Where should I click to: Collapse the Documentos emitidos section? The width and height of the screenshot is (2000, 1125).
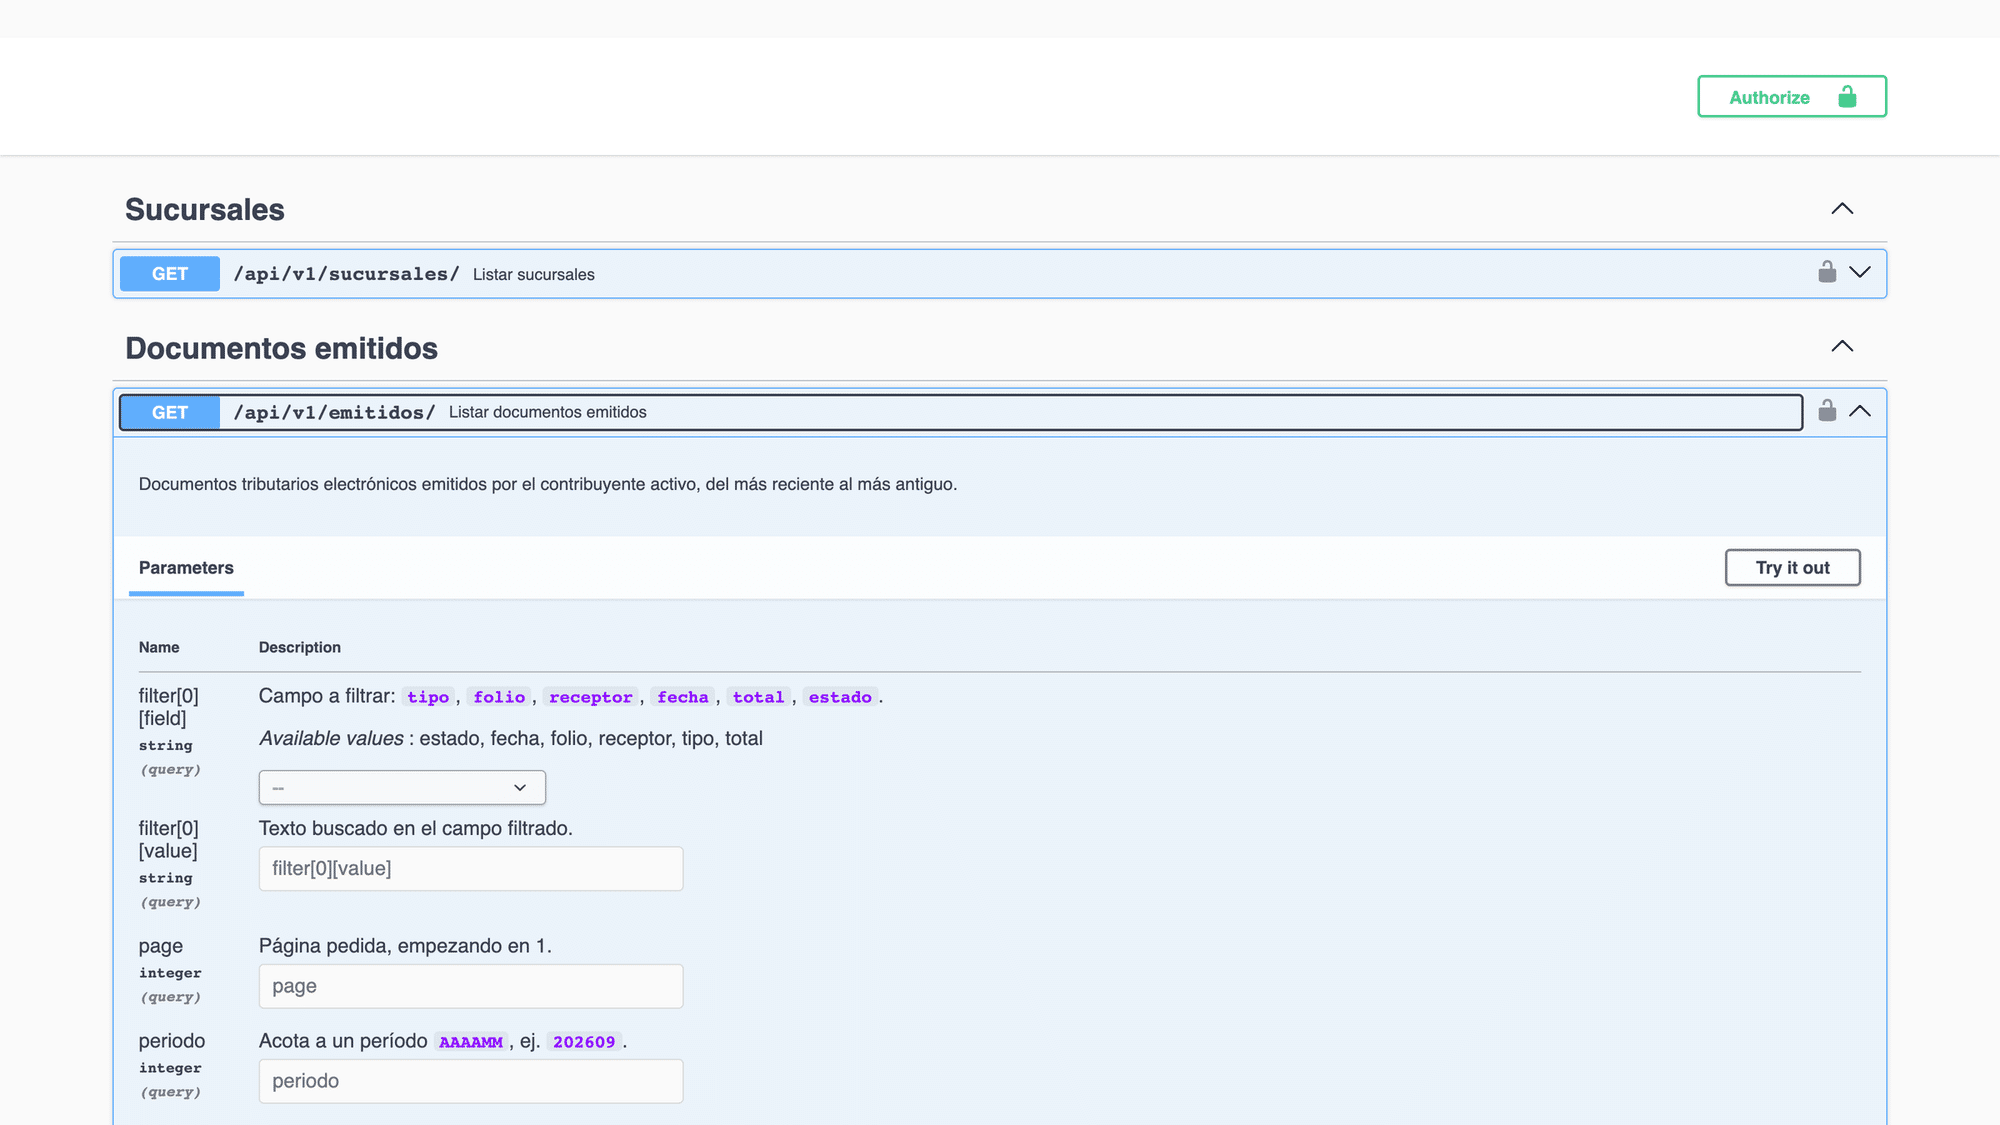coord(1842,347)
